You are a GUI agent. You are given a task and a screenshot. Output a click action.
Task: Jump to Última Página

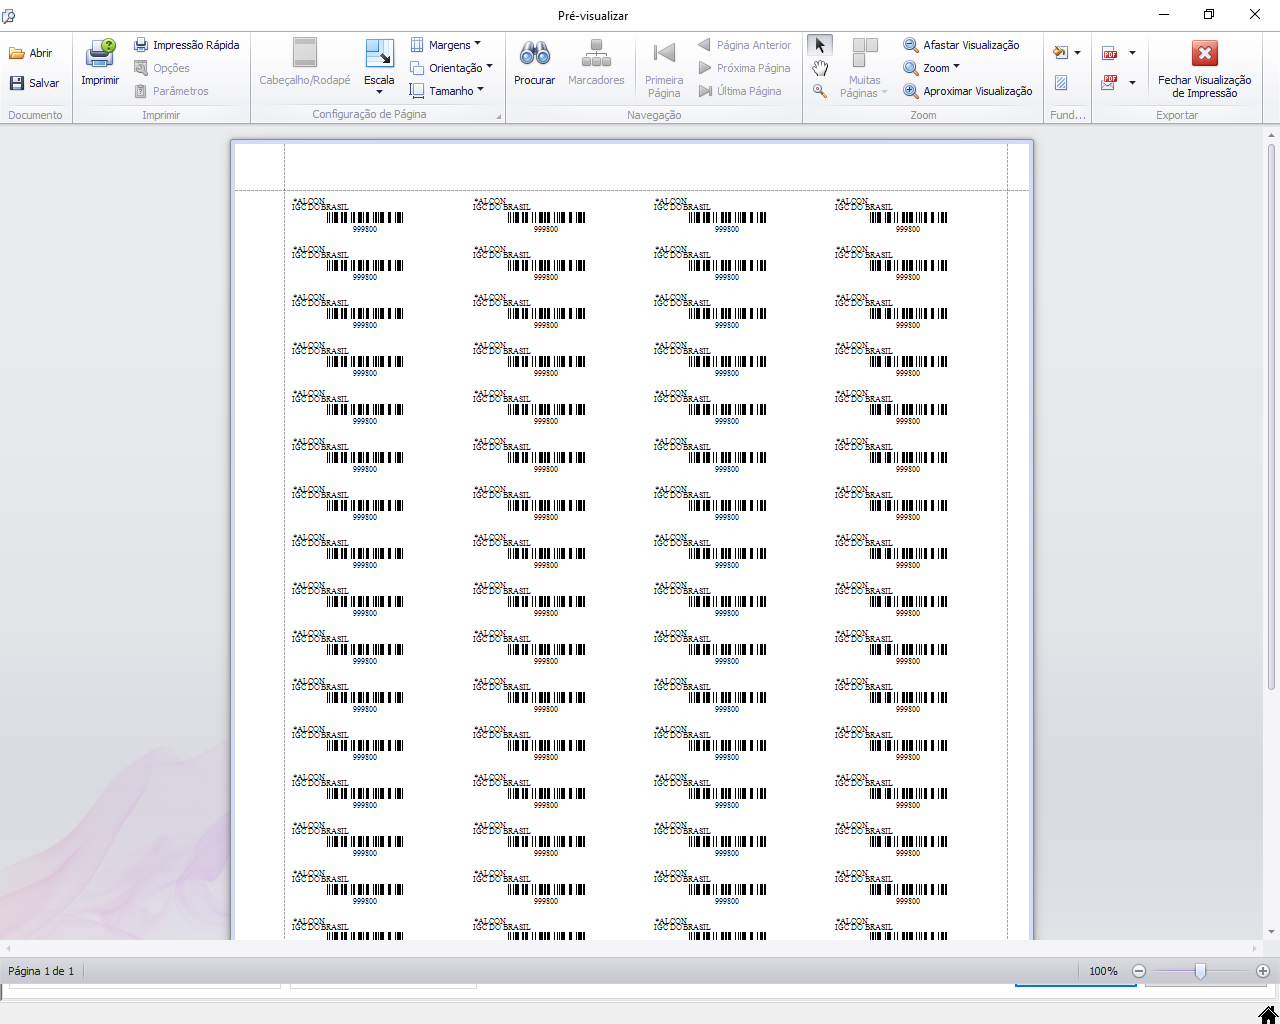(x=741, y=91)
